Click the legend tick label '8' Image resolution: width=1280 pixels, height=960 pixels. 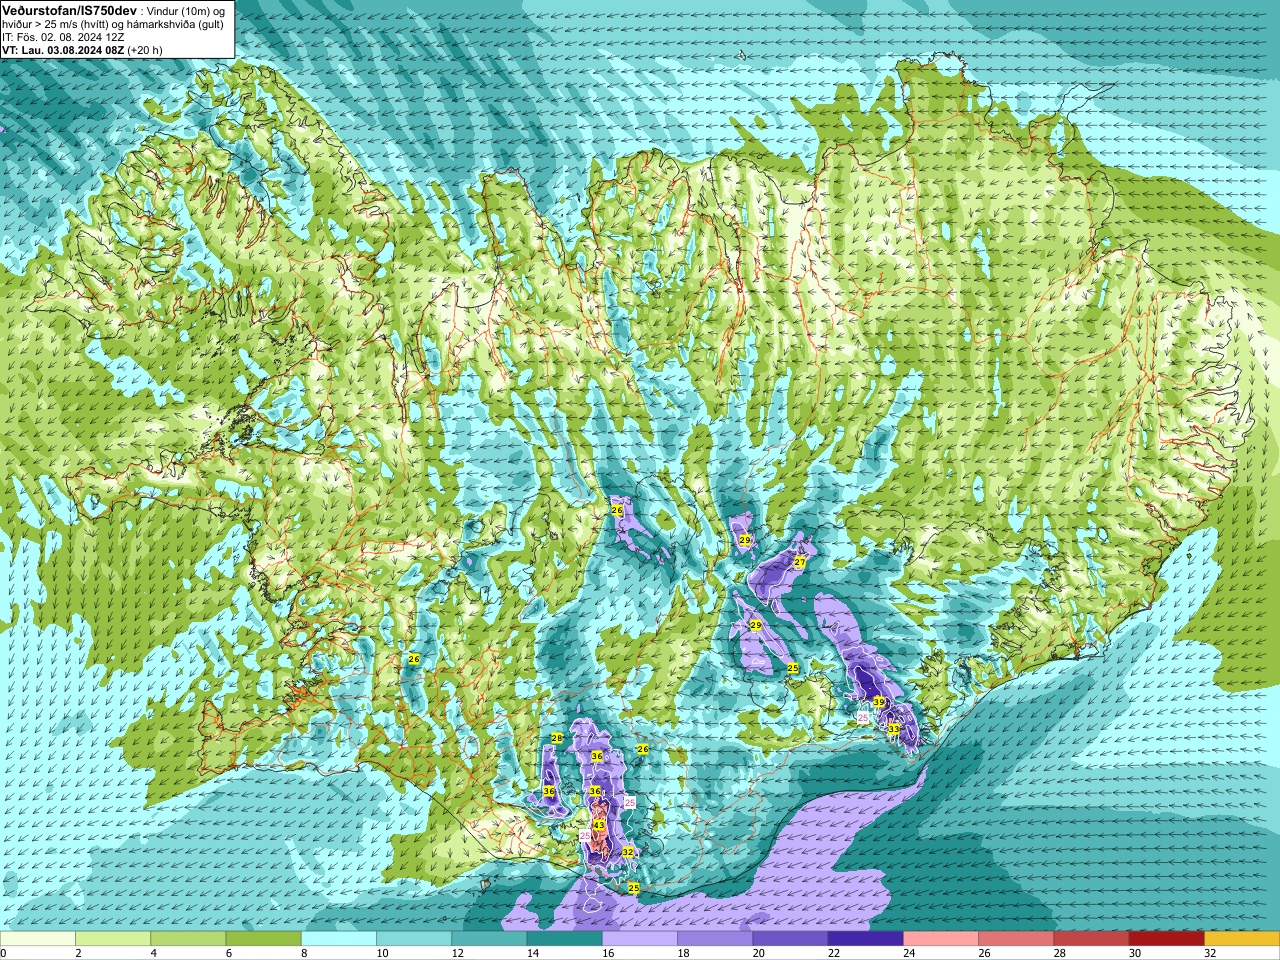302,953
